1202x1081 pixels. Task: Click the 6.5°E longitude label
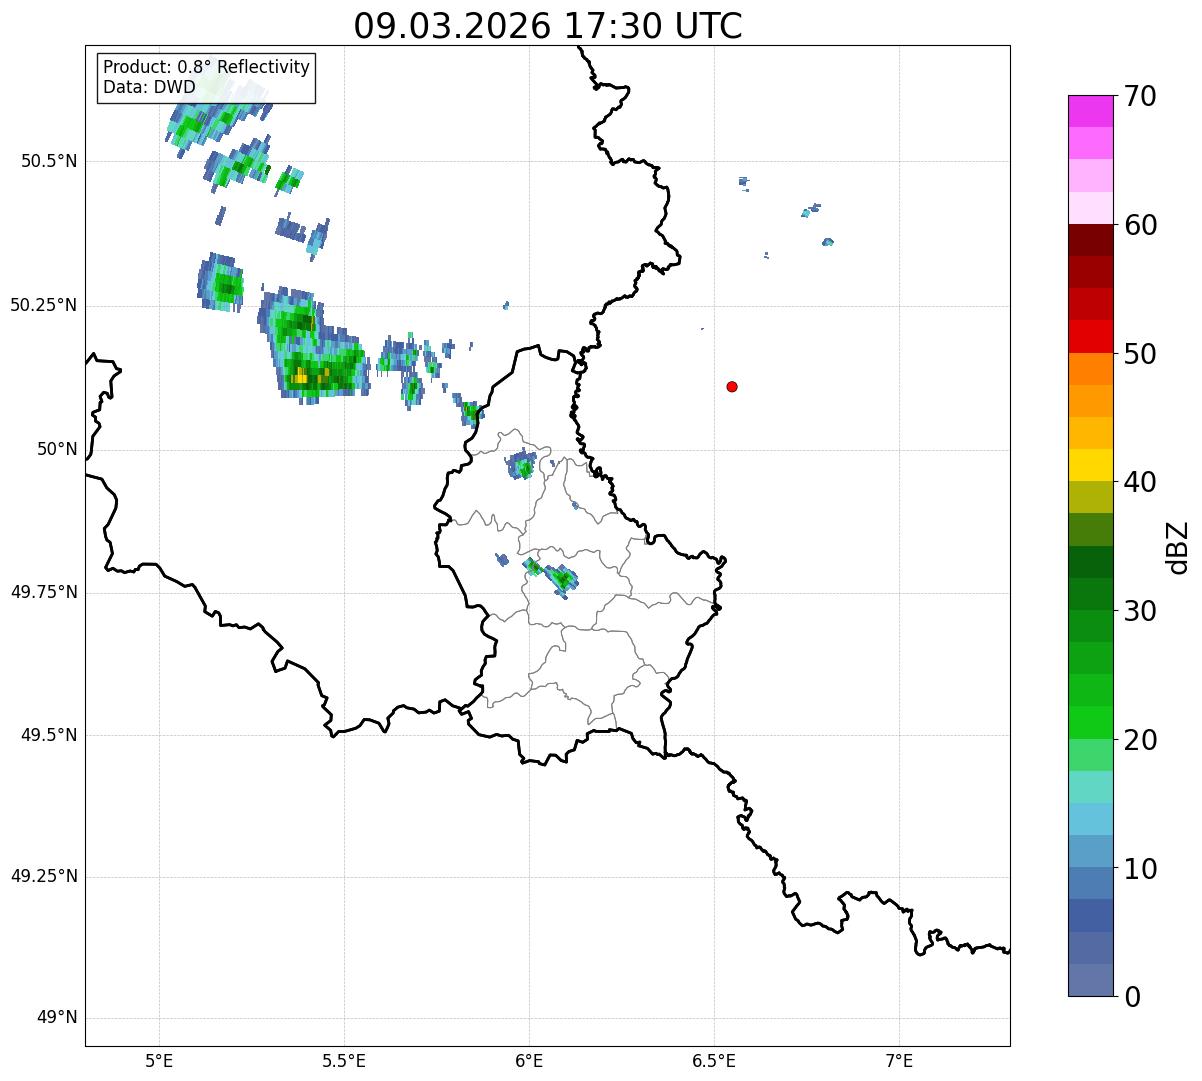714,1060
